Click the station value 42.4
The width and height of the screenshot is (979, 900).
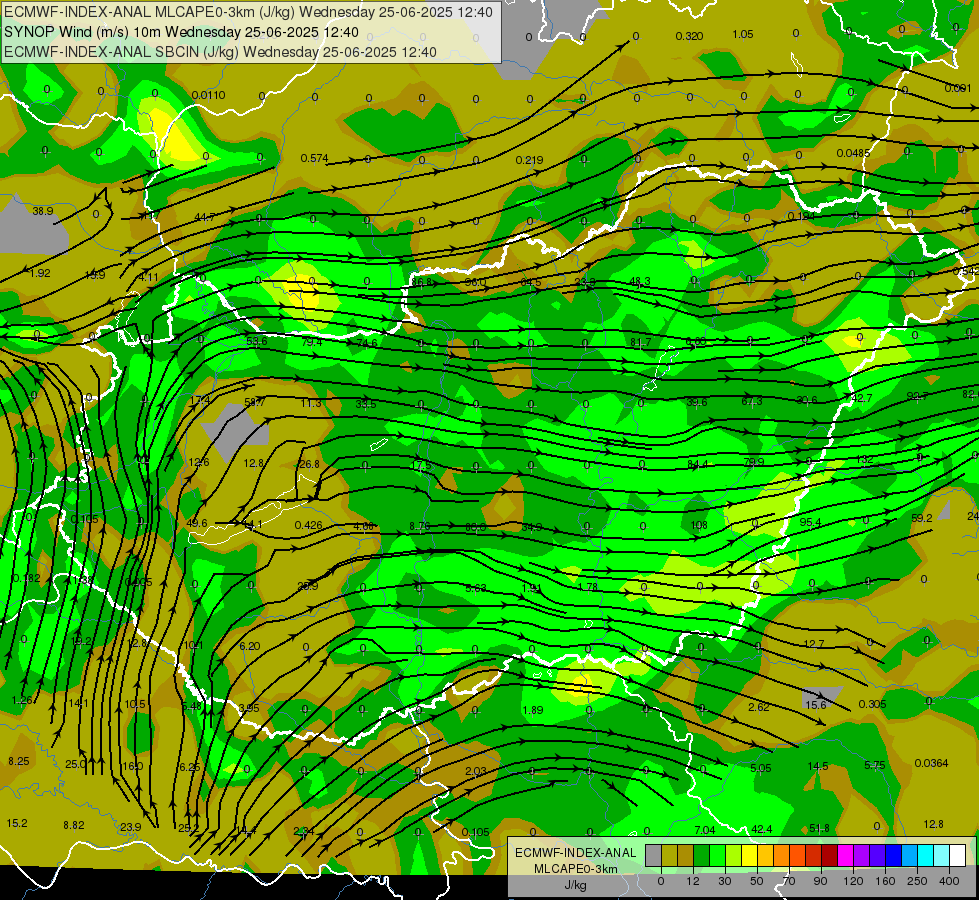click(x=762, y=829)
